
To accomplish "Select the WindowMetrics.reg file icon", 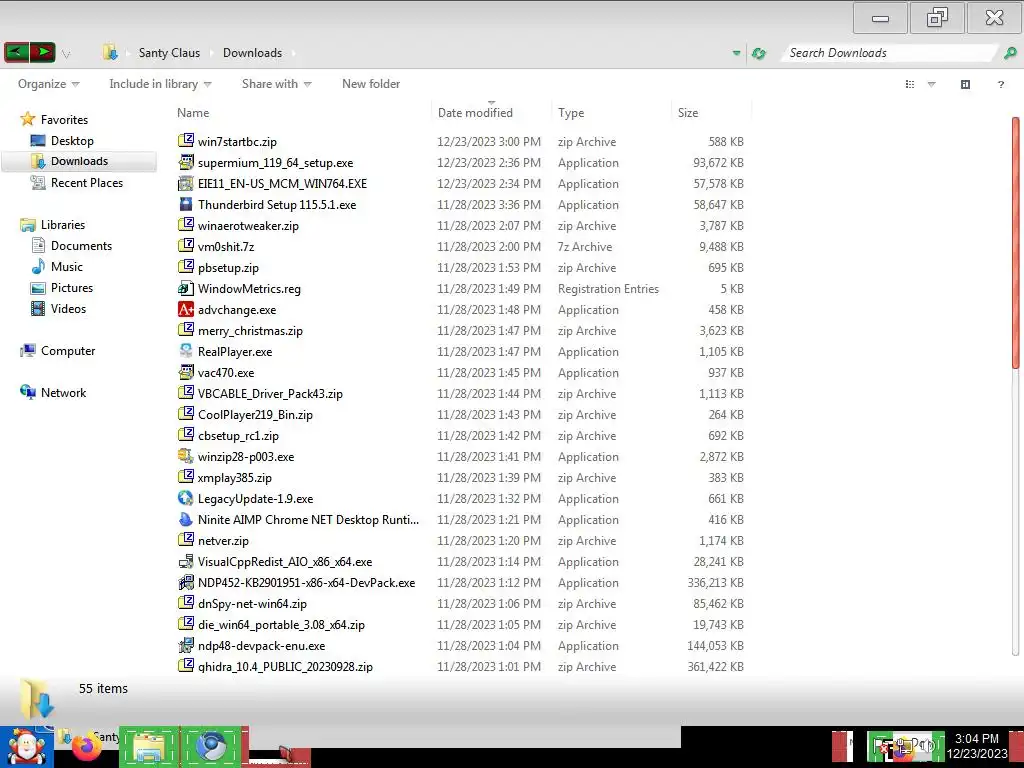I will click(186, 288).
